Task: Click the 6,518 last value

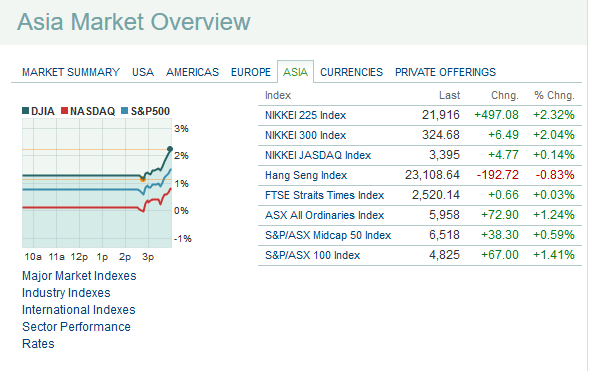Action: pos(444,235)
